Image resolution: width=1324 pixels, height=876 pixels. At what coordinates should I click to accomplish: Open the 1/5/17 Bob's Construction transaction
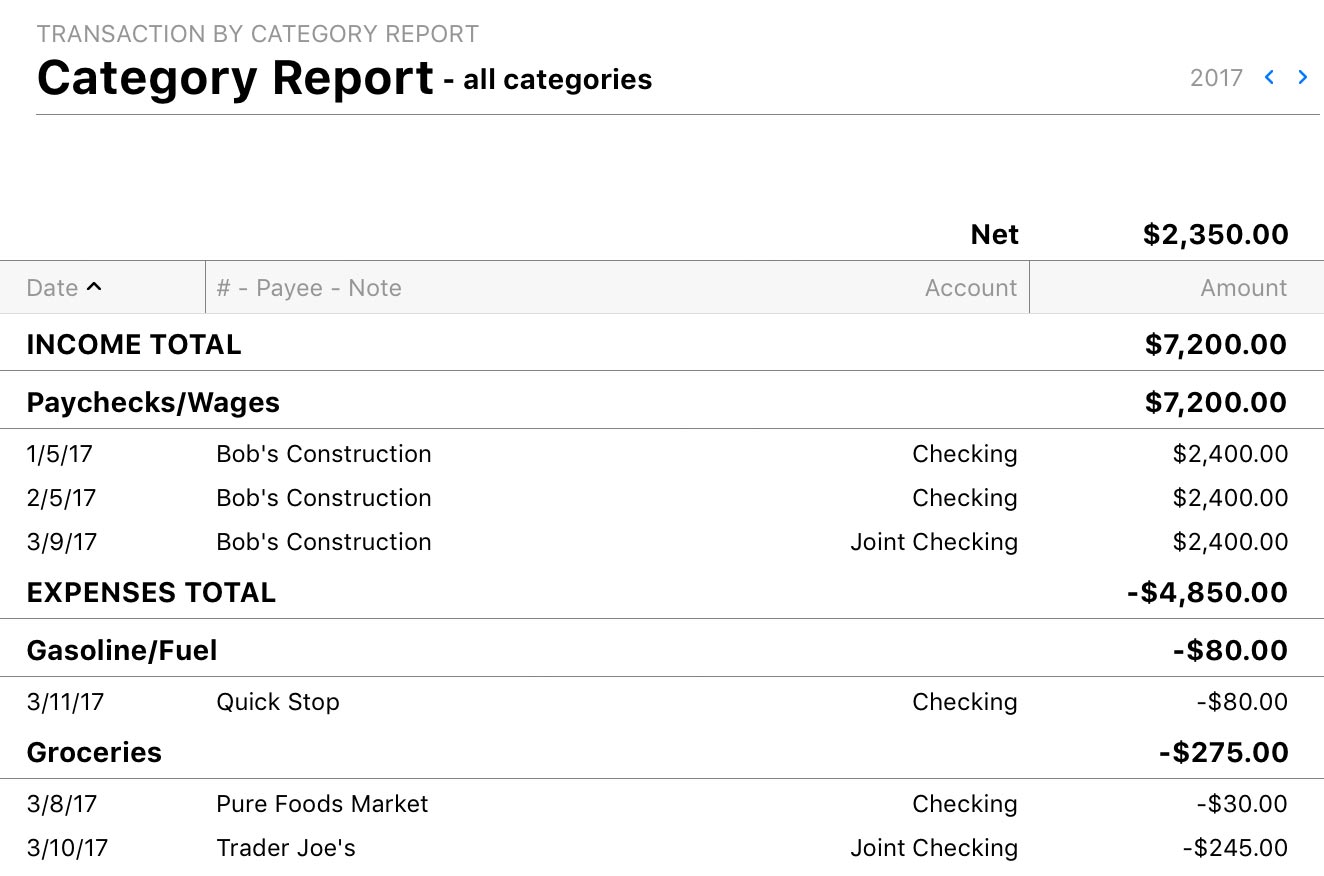point(324,454)
